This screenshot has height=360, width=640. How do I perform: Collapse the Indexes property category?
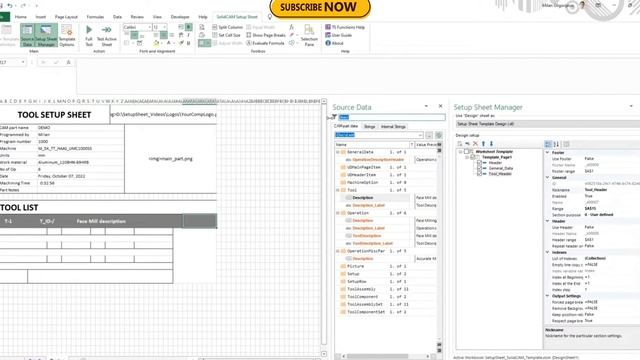pyautogui.click(x=548, y=252)
